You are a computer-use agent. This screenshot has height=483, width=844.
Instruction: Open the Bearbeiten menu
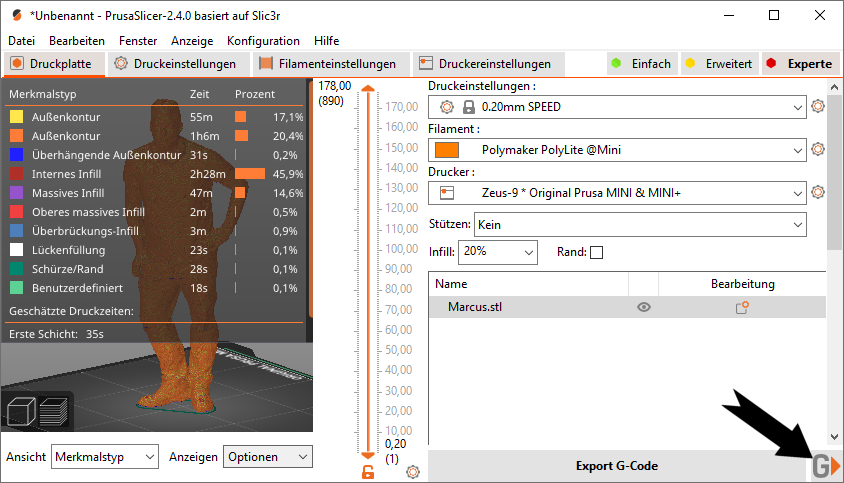pos(77,40)
